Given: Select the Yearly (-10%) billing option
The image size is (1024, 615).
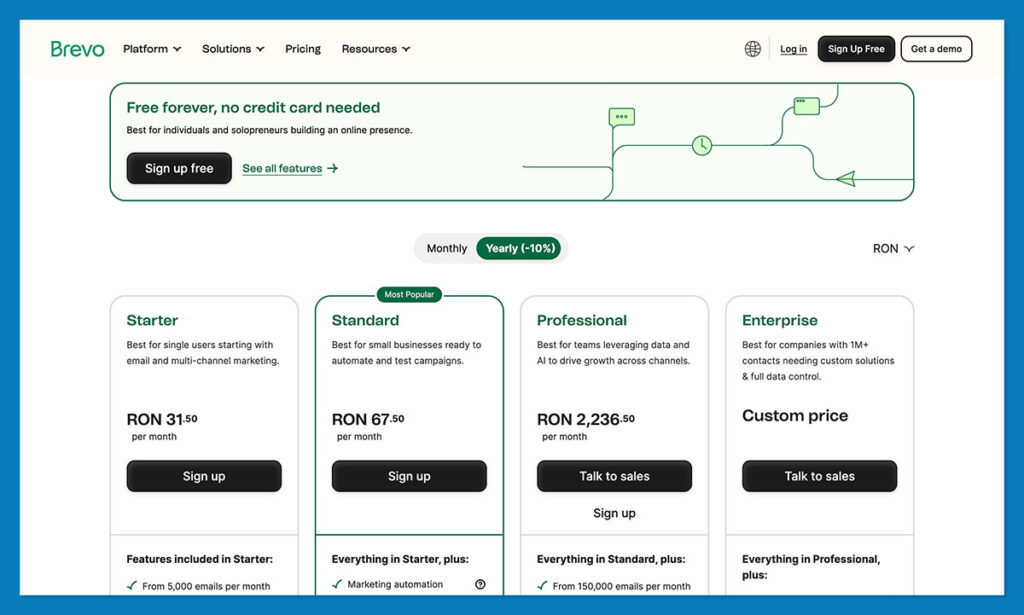Looking at the screenshot, I should pyautogui.click(x=521, y=248).
